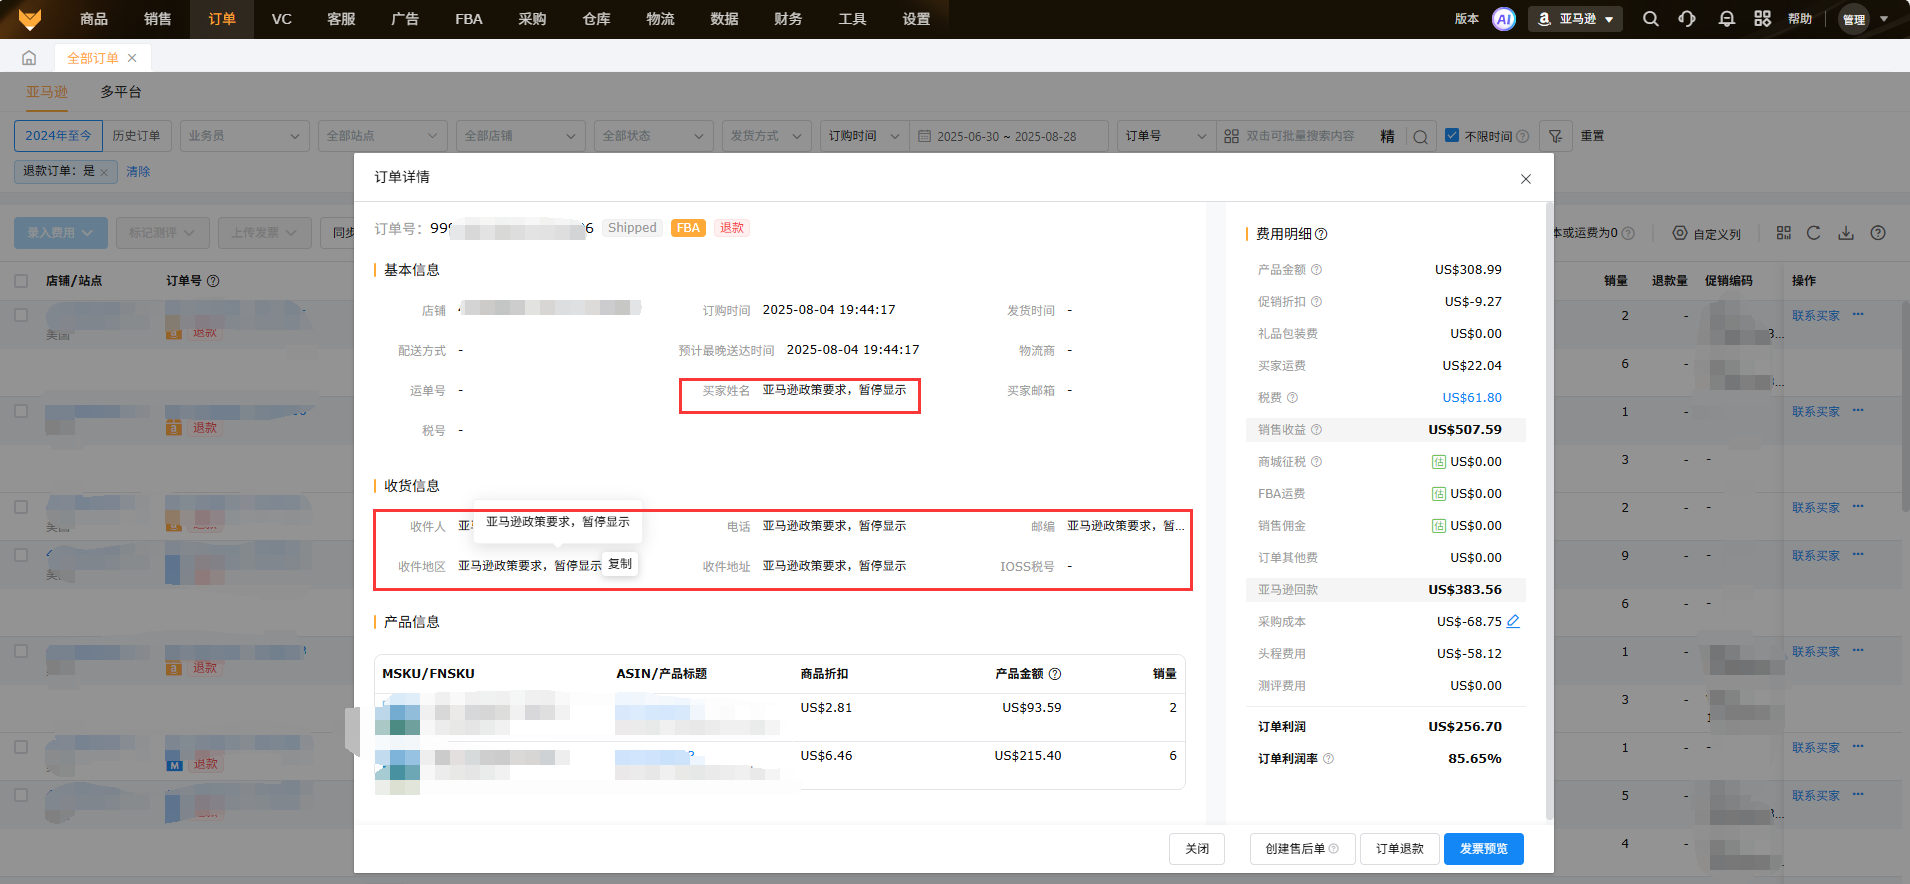The image size is (1910, 884).
Task: Click the 重置 button
Action: 1592,136
